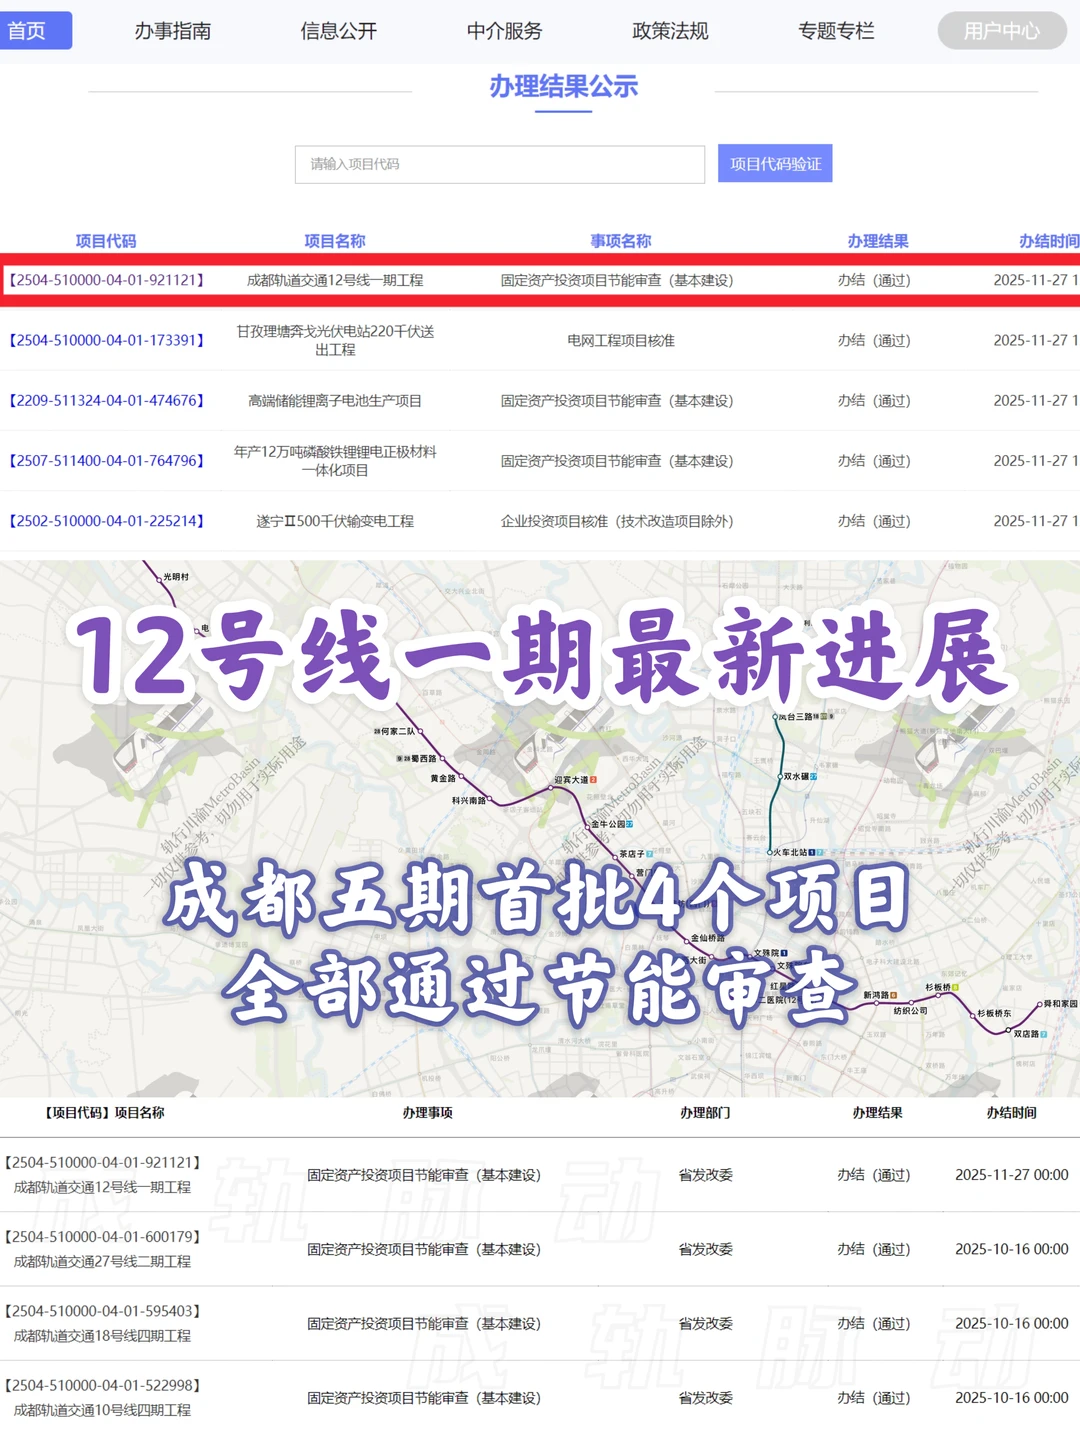1080x1440 pixels.
Task: Open the 政策法规 menu item
Action: 671,31
